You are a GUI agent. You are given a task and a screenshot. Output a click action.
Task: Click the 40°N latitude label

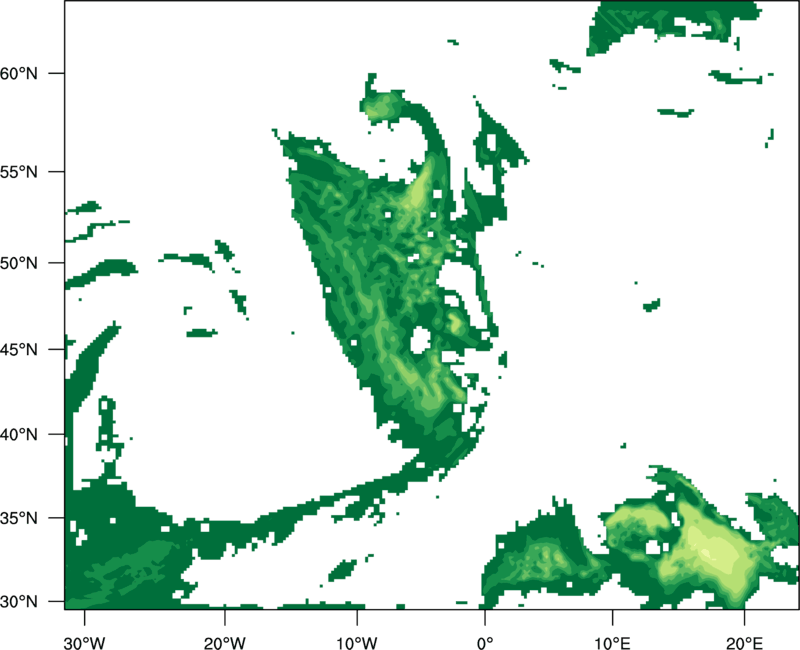pyautogui.click(x=19, y=435)
